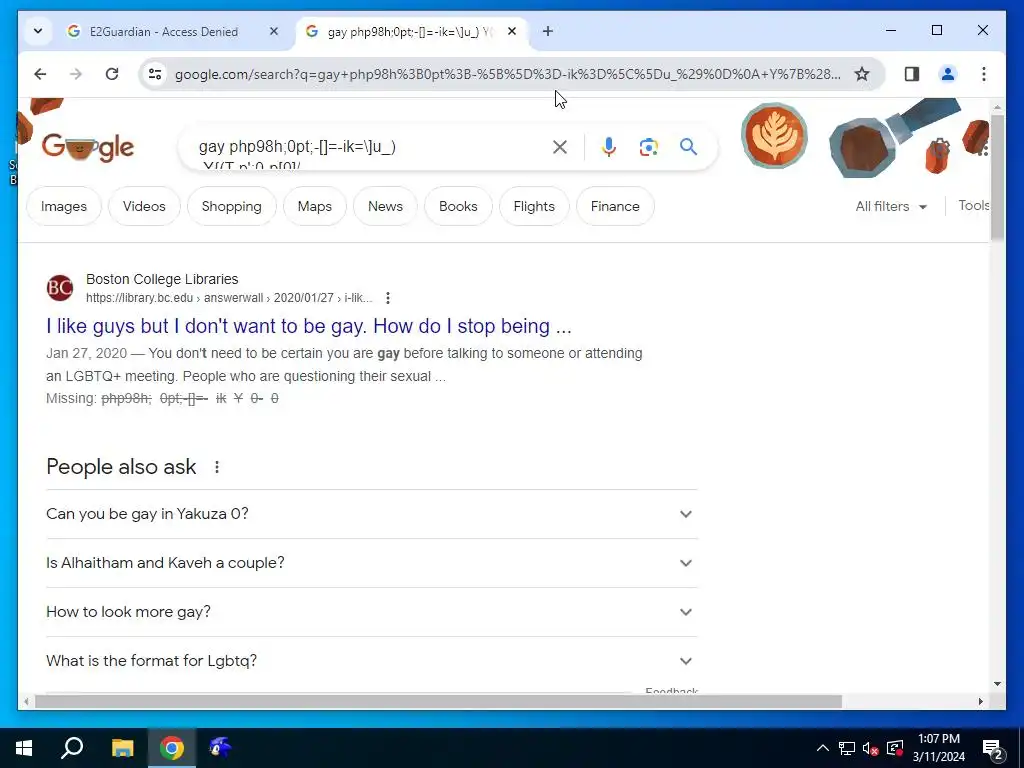Start voice search with the microphone icon
Viewport: 1024px width, 768px height.
tap(609, 148)
